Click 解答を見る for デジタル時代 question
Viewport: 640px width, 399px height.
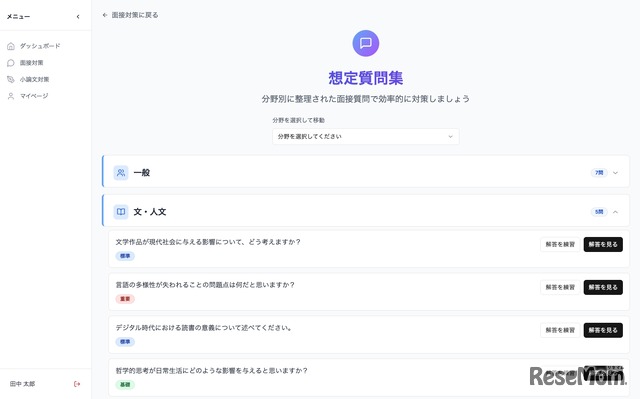pyautogui.click(x=603, y=330)
